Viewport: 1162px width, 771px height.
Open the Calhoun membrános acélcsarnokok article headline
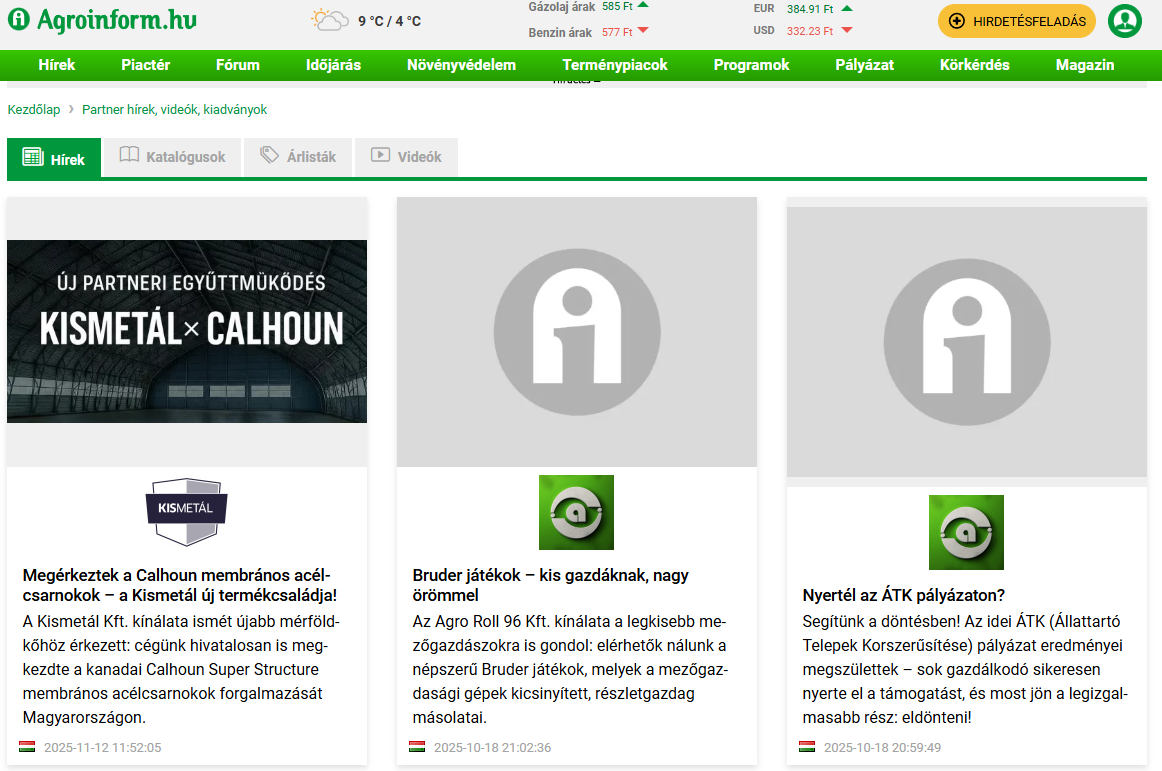(x=180, y=584)
